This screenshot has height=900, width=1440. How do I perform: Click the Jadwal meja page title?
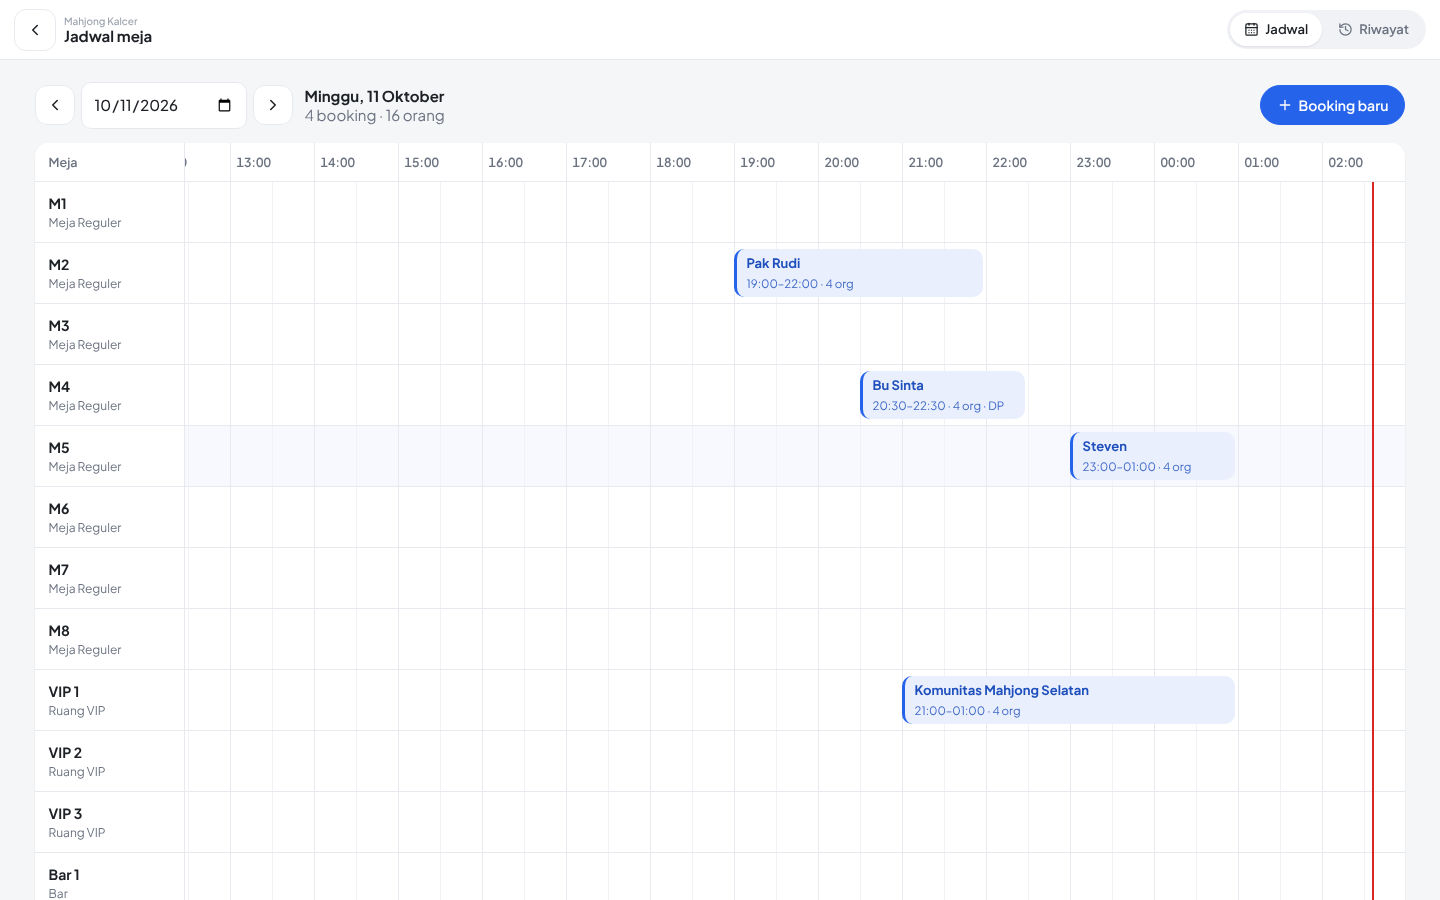pos(108,37)
